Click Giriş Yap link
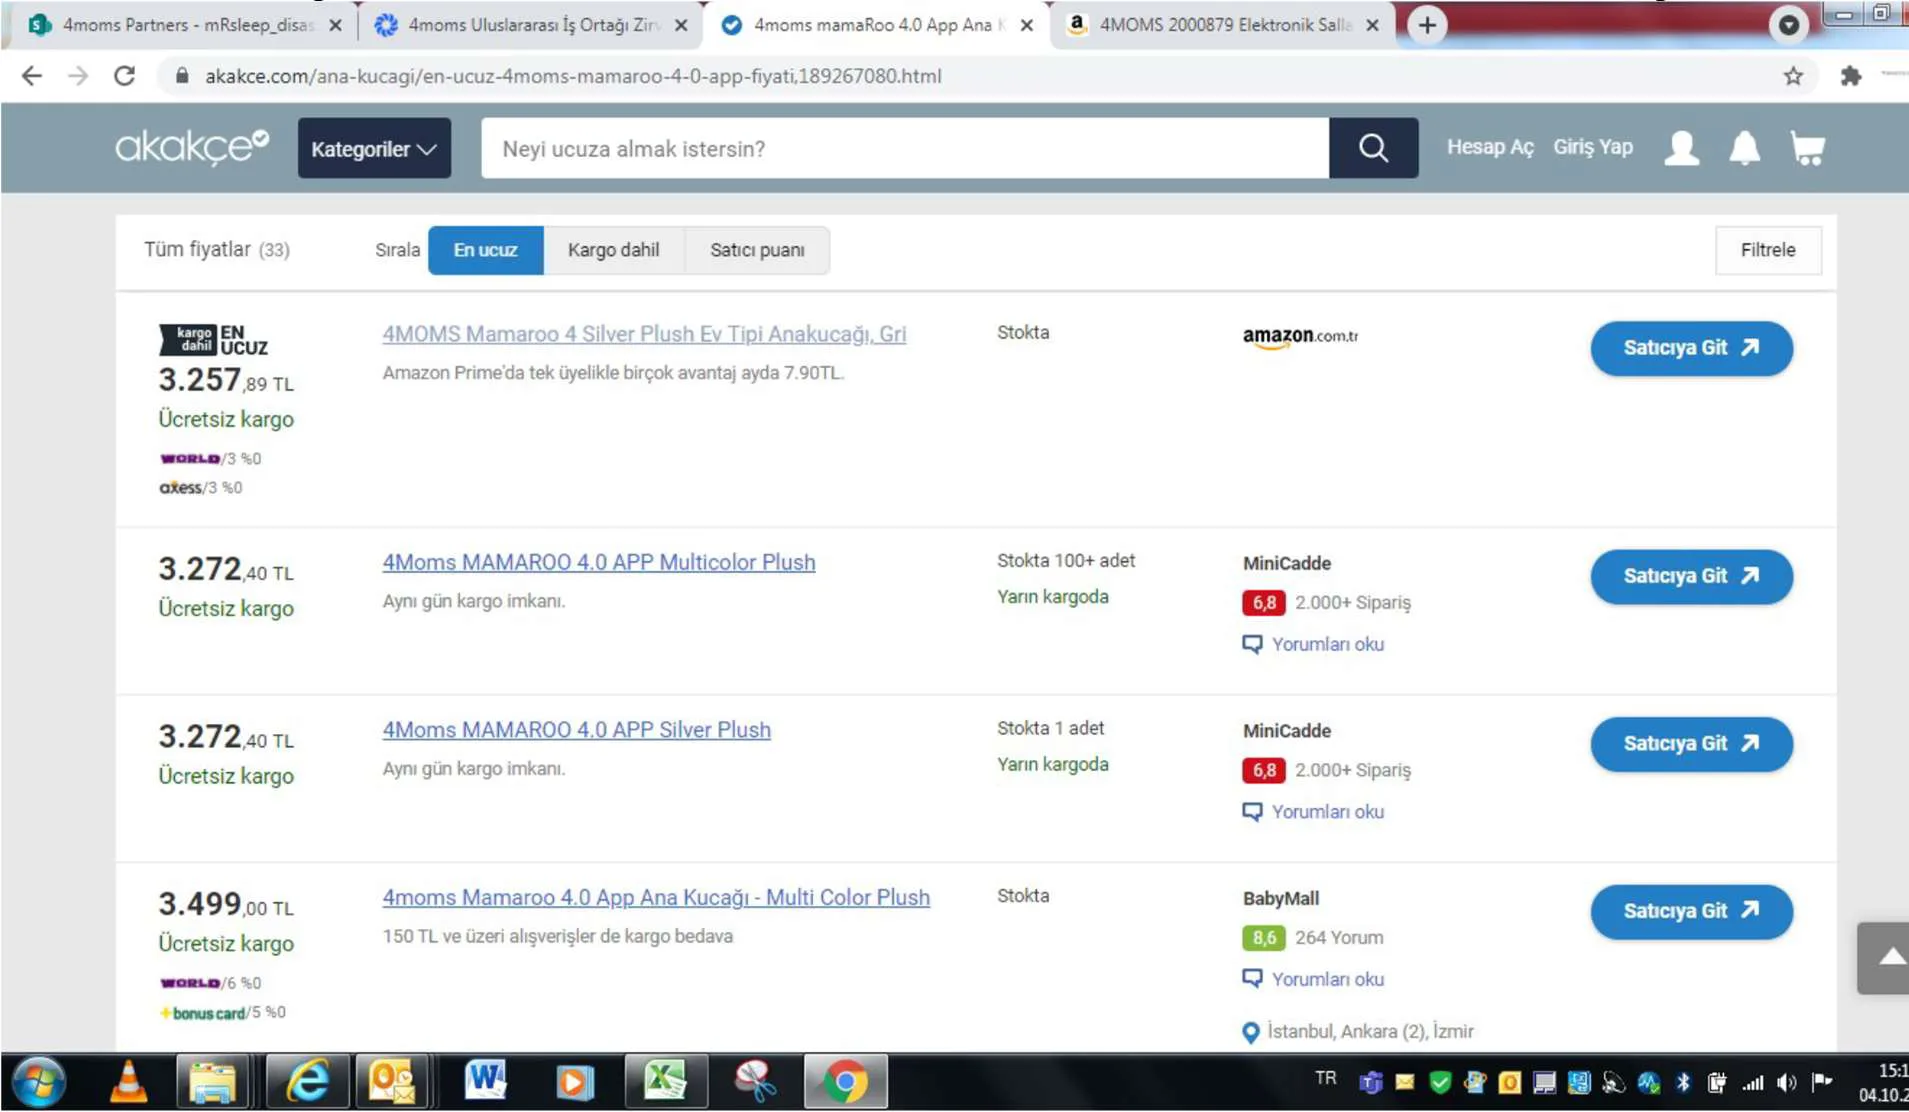 click(x=1593, y=147)
